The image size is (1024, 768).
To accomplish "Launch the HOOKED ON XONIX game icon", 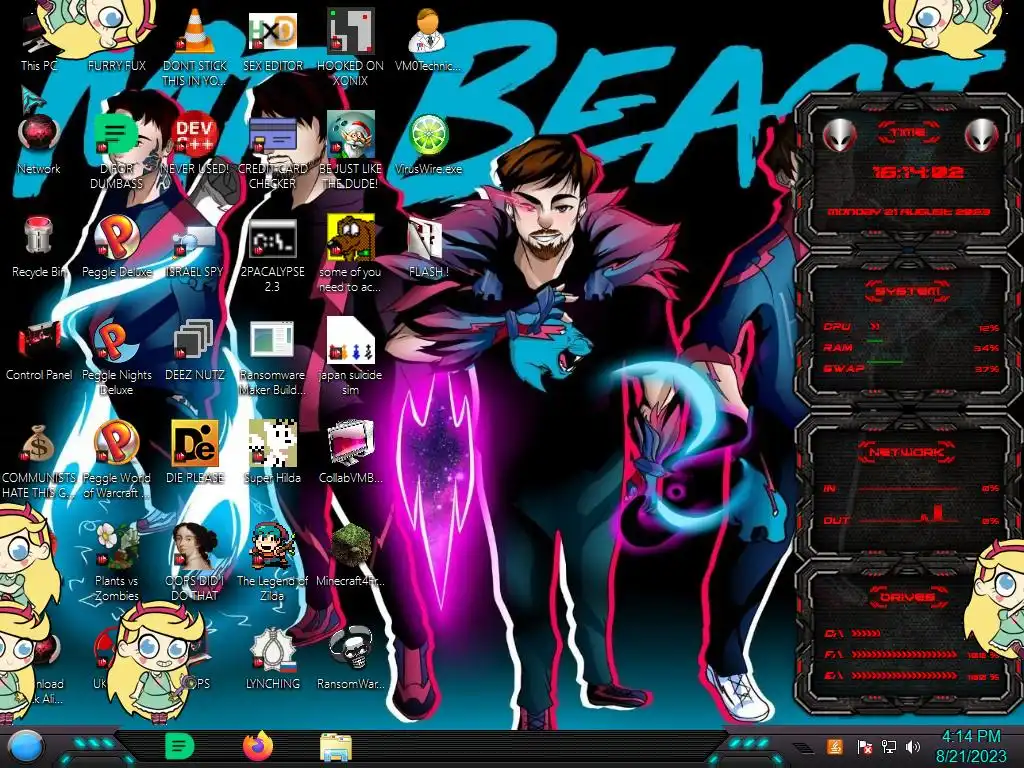I will pos(350,47).
